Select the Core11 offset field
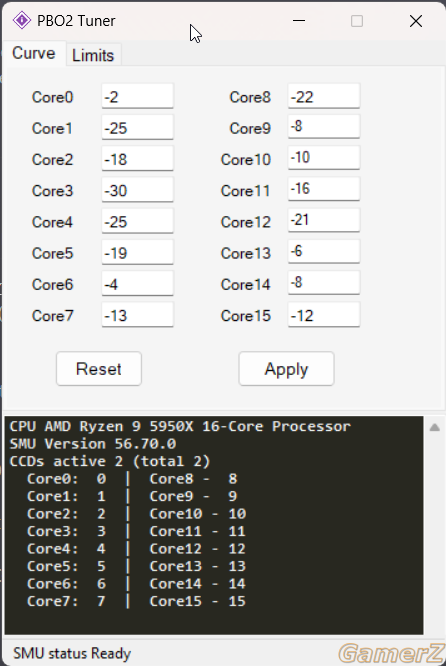Viewport: 446px width, 666px height. [324, 189]
